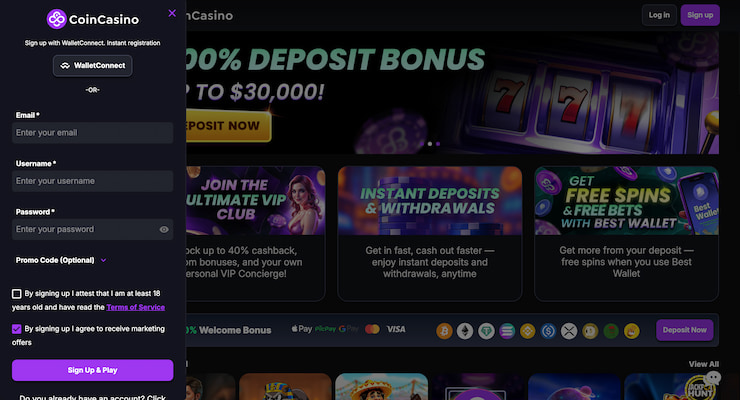Click the Solana coin icon
The height and width of the screenshot is (400, 740).
pos(507,331)
